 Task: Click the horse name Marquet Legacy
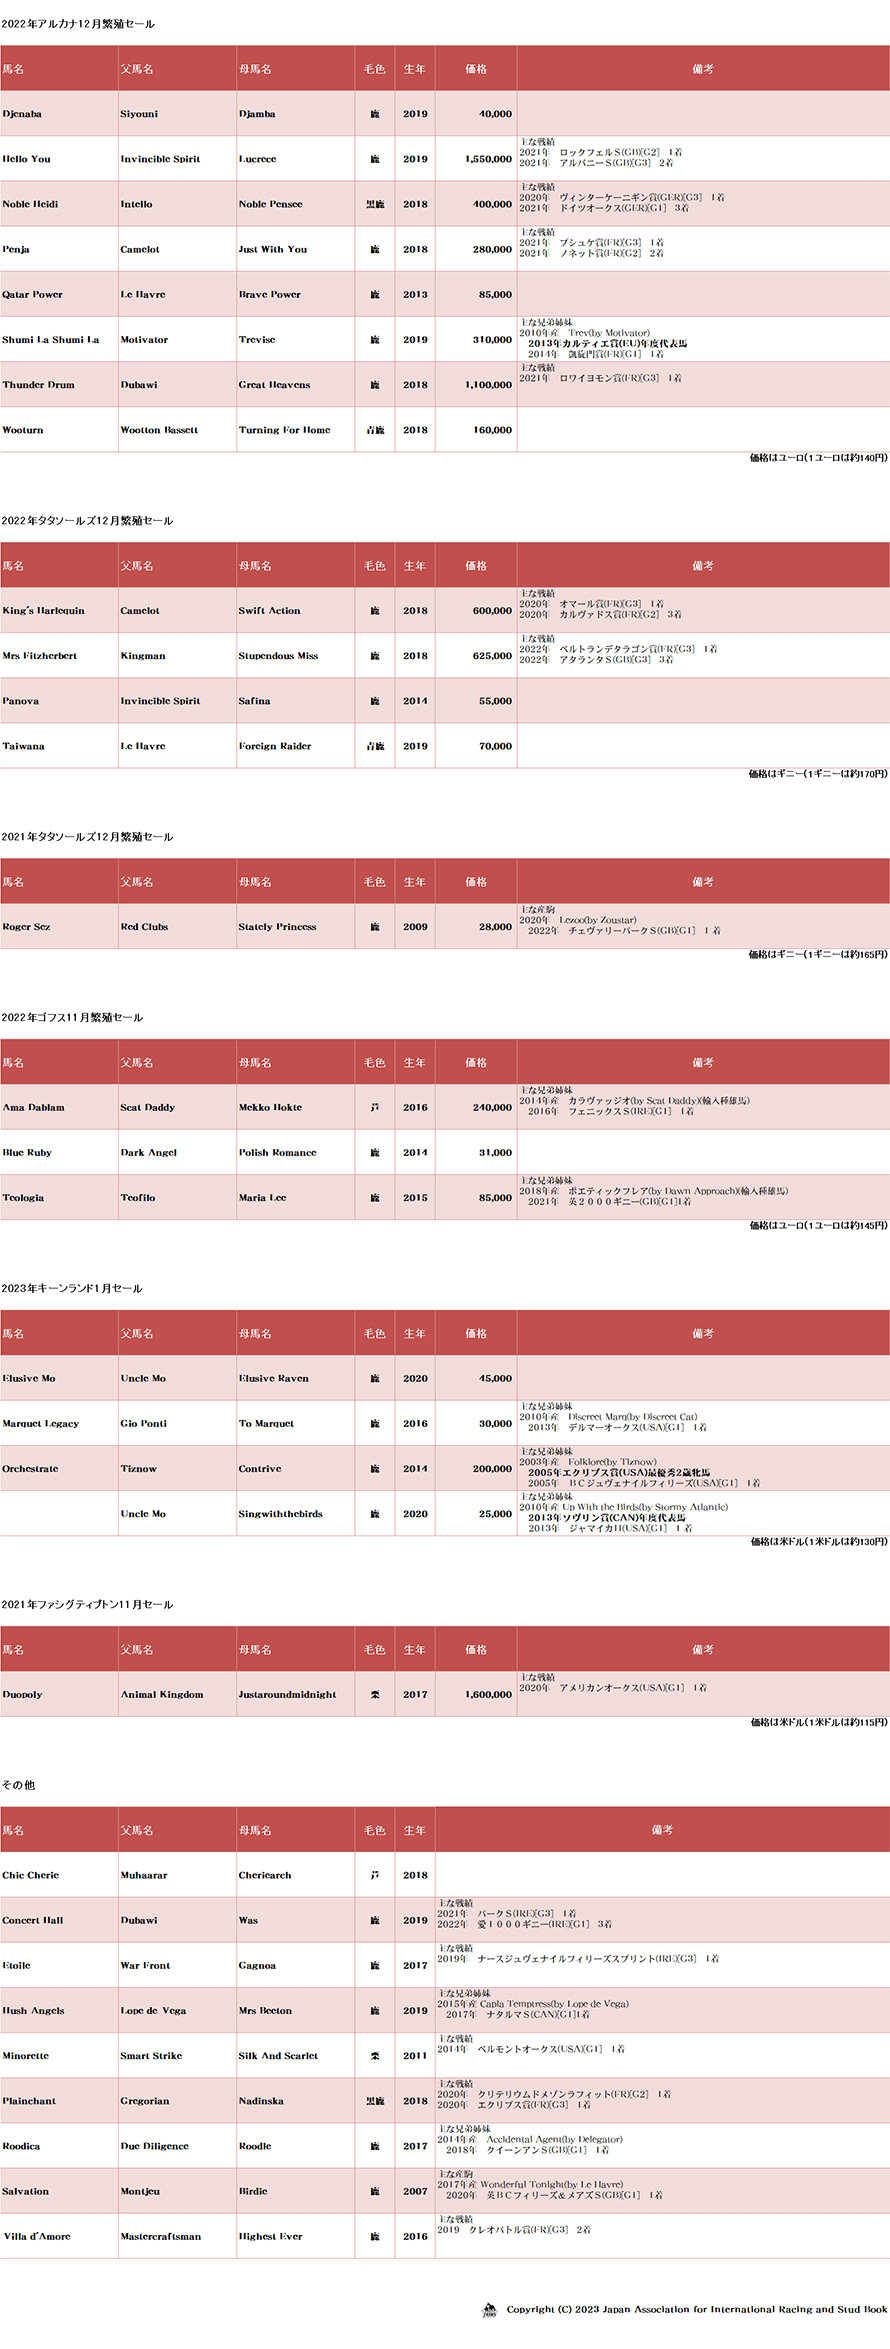pos(40,1424)
